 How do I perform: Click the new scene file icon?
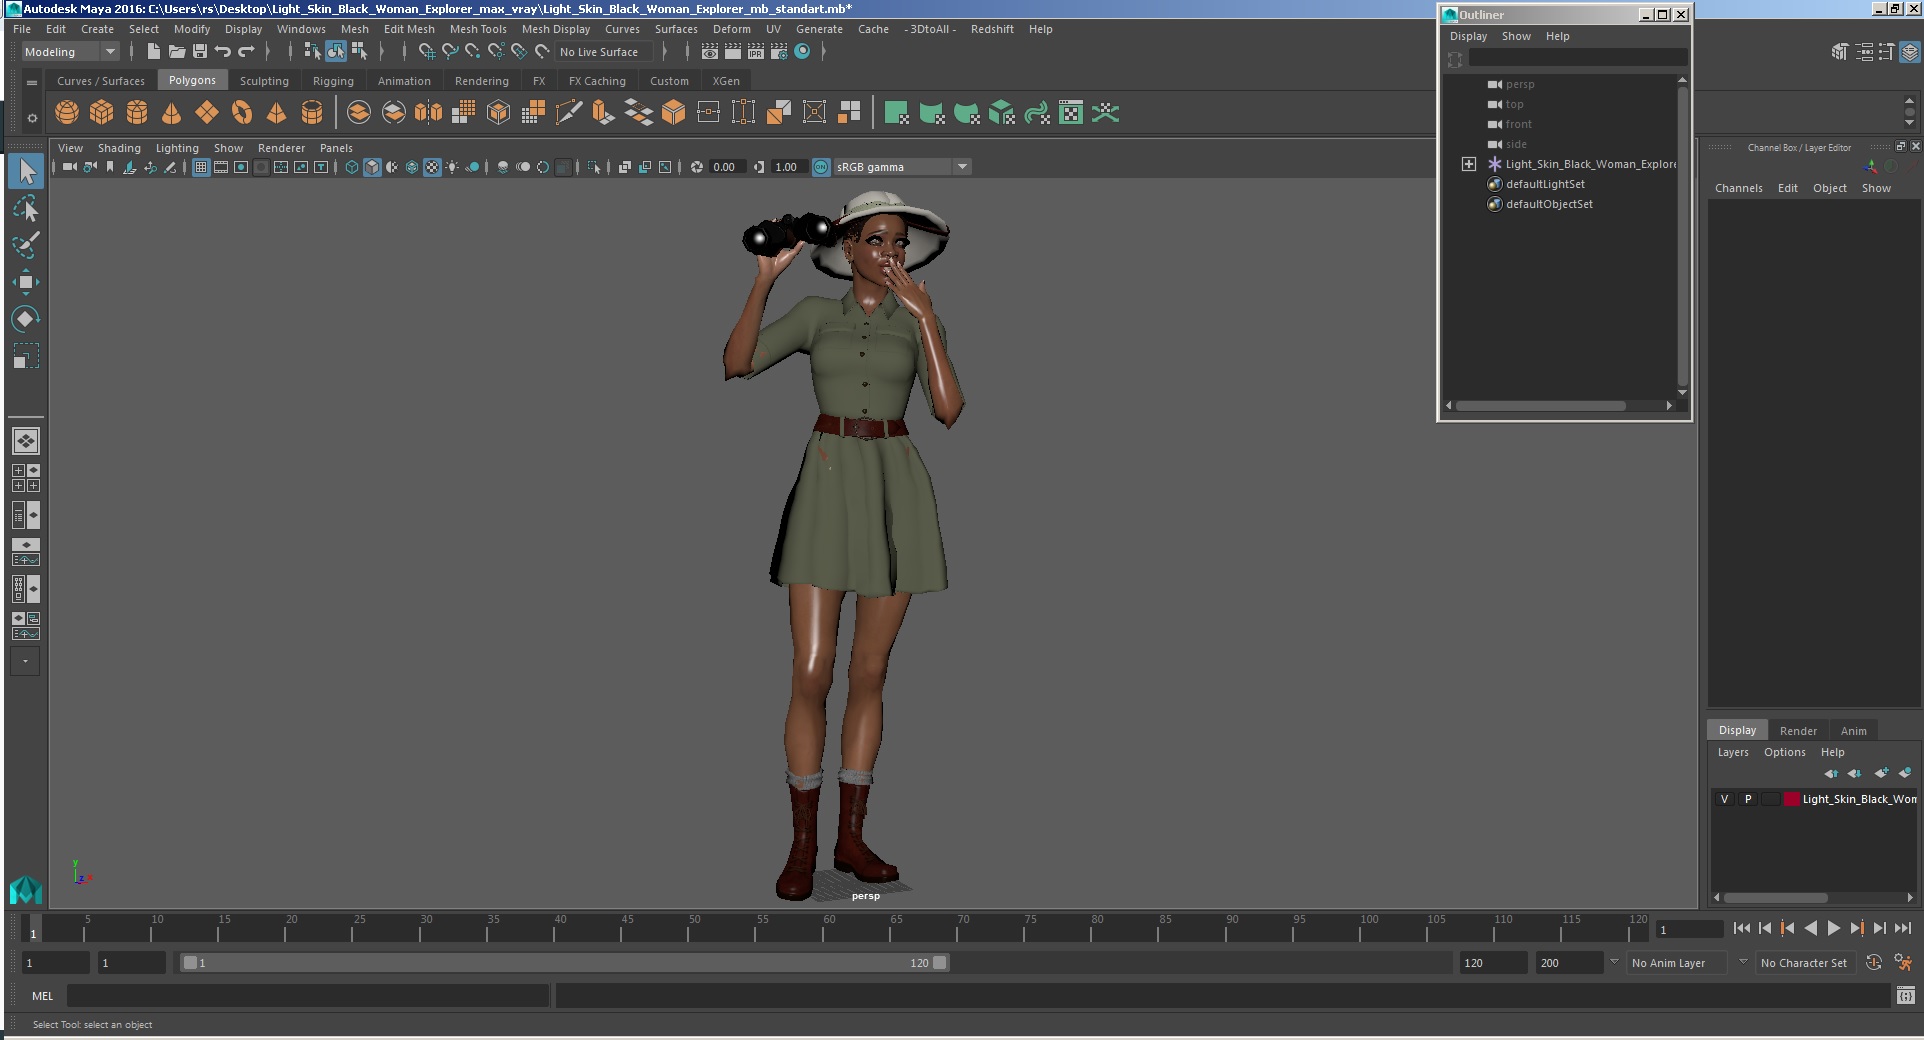pyautogui.click(x=153, y=52)
